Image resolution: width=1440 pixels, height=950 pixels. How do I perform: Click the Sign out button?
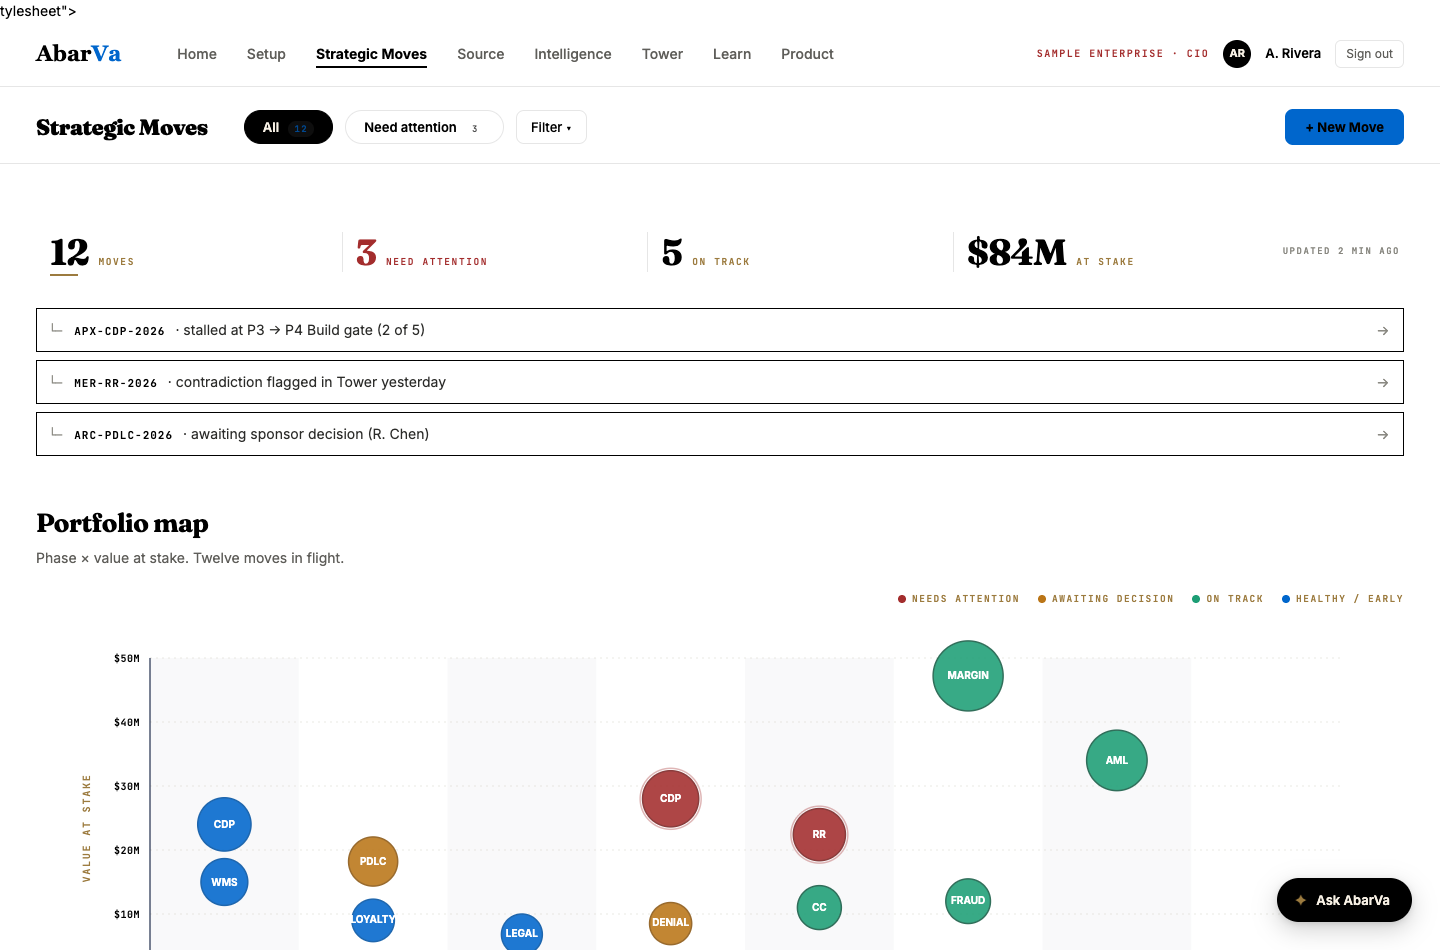pos(1369,54)
